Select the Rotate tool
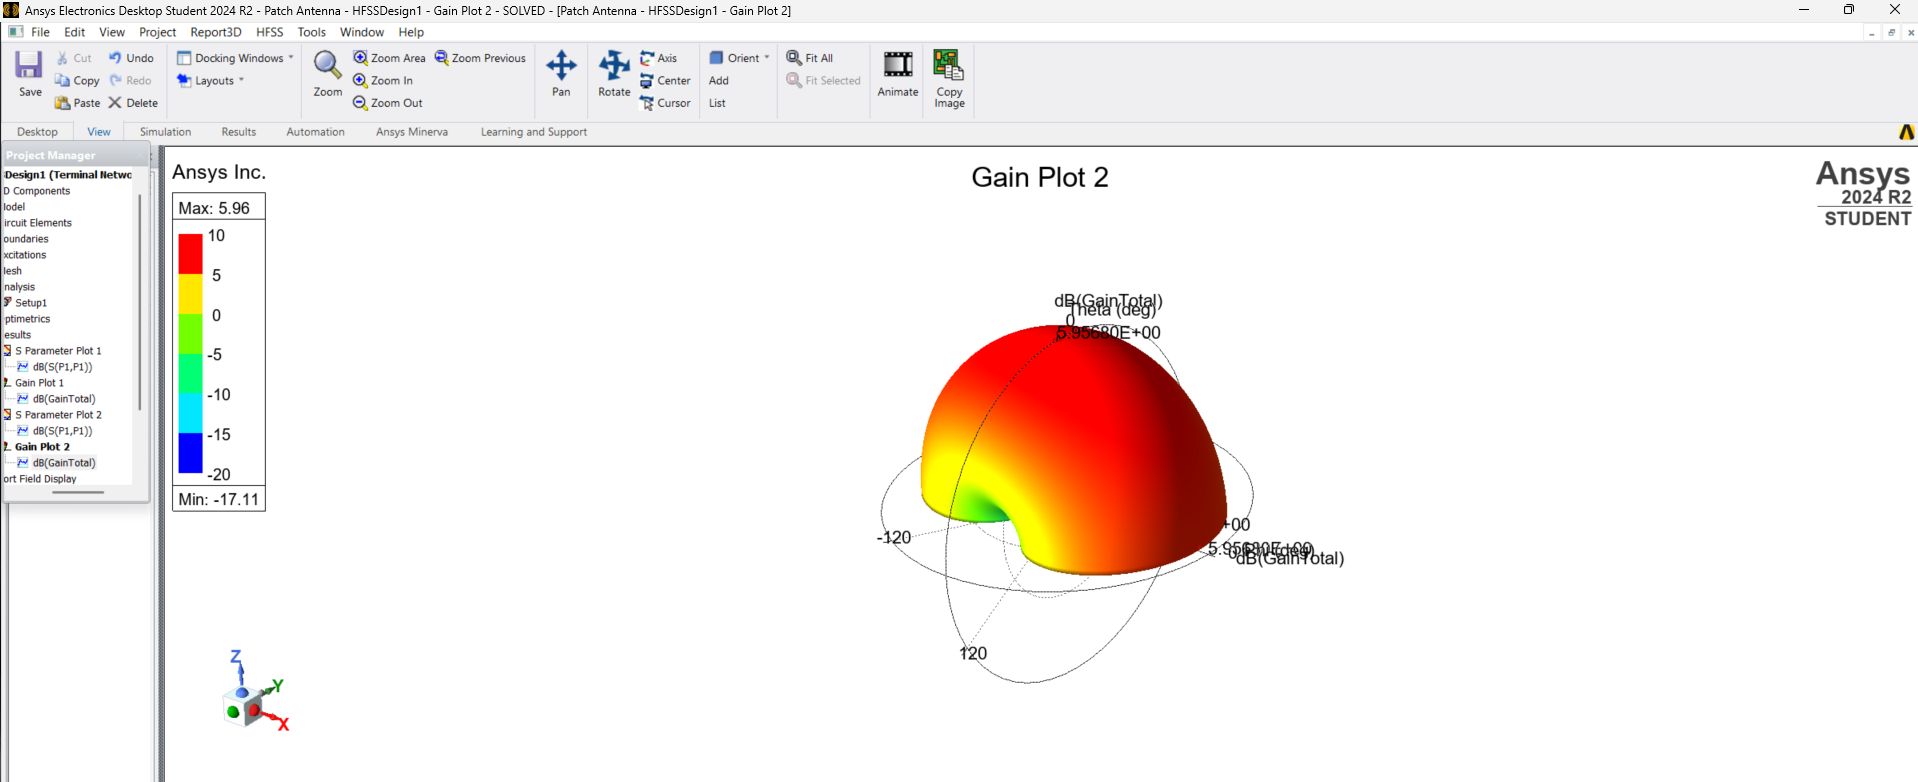Viewport: 1918px width, 782px height. click(x=614, y=73)
